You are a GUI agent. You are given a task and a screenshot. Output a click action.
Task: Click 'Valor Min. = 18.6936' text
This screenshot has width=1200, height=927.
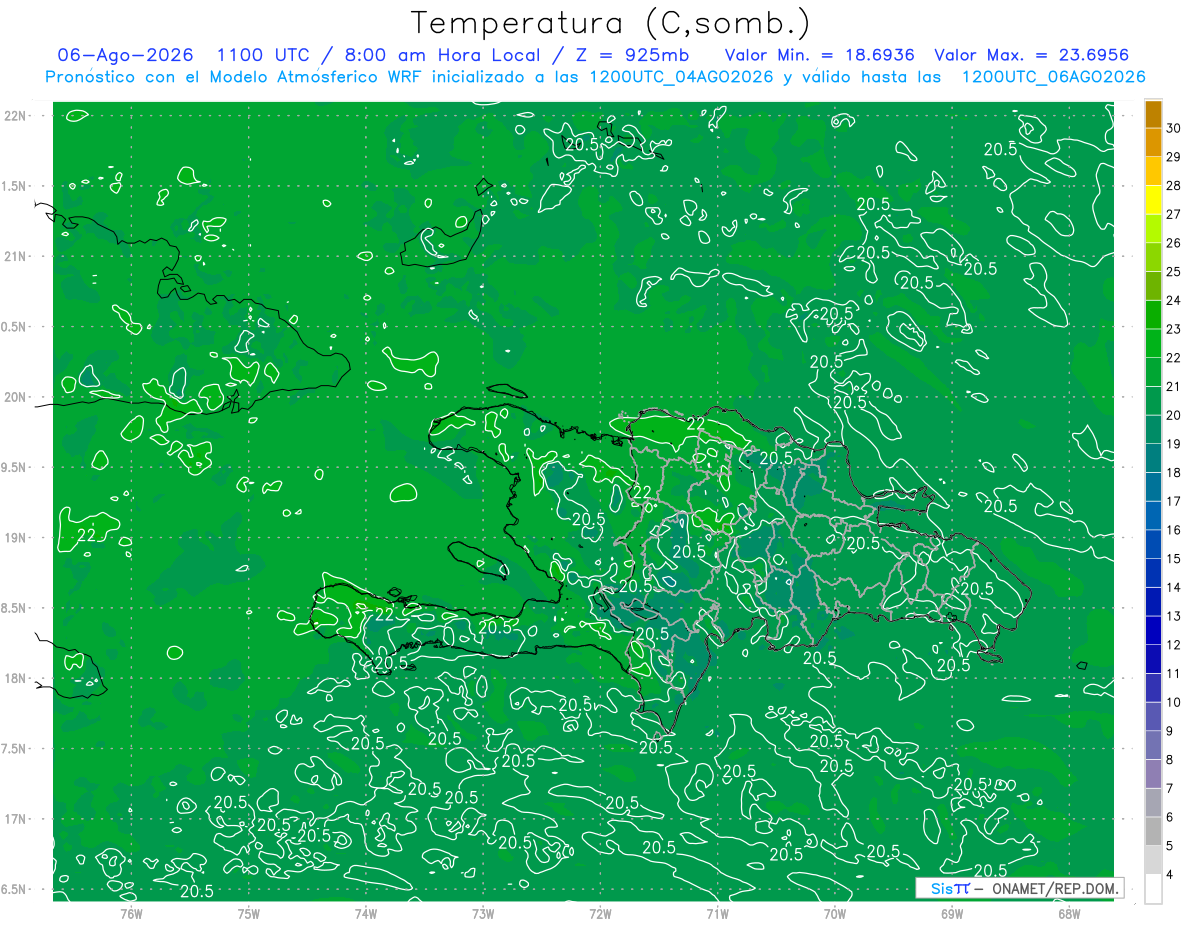[x=819, y=55]
